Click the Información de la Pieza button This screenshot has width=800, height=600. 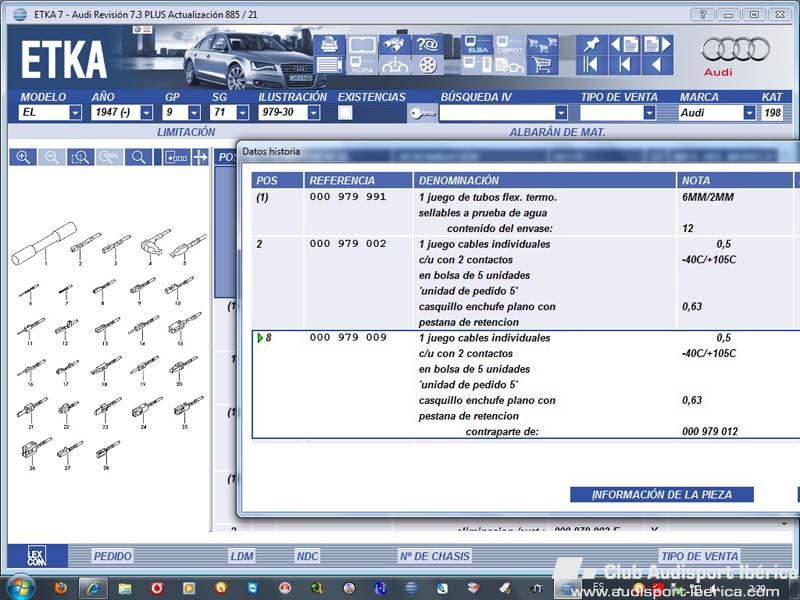pyautogui.click(x=662, y=494)
